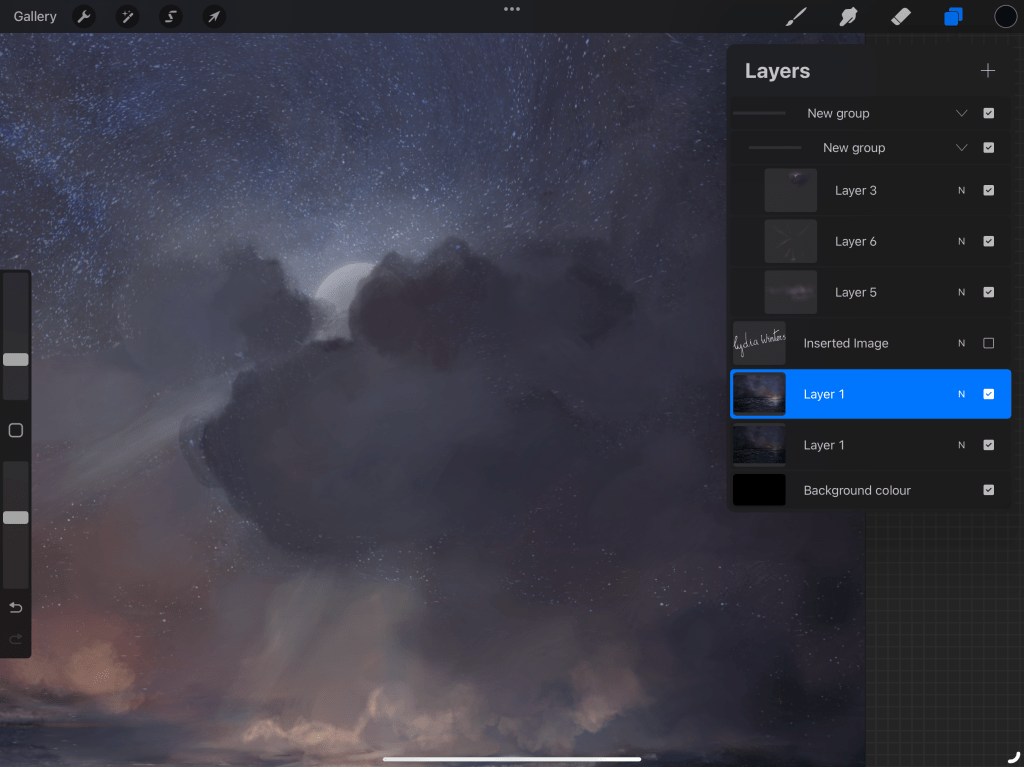This screenshot has height=767, width=1024.
Task: Select the Eraser tool
Action: (901, 17)
